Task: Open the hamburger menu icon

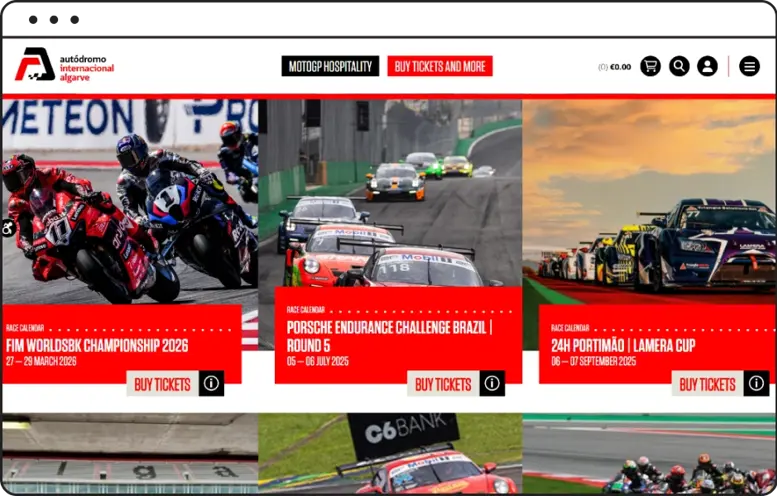Action: click(x=749, y=66)
